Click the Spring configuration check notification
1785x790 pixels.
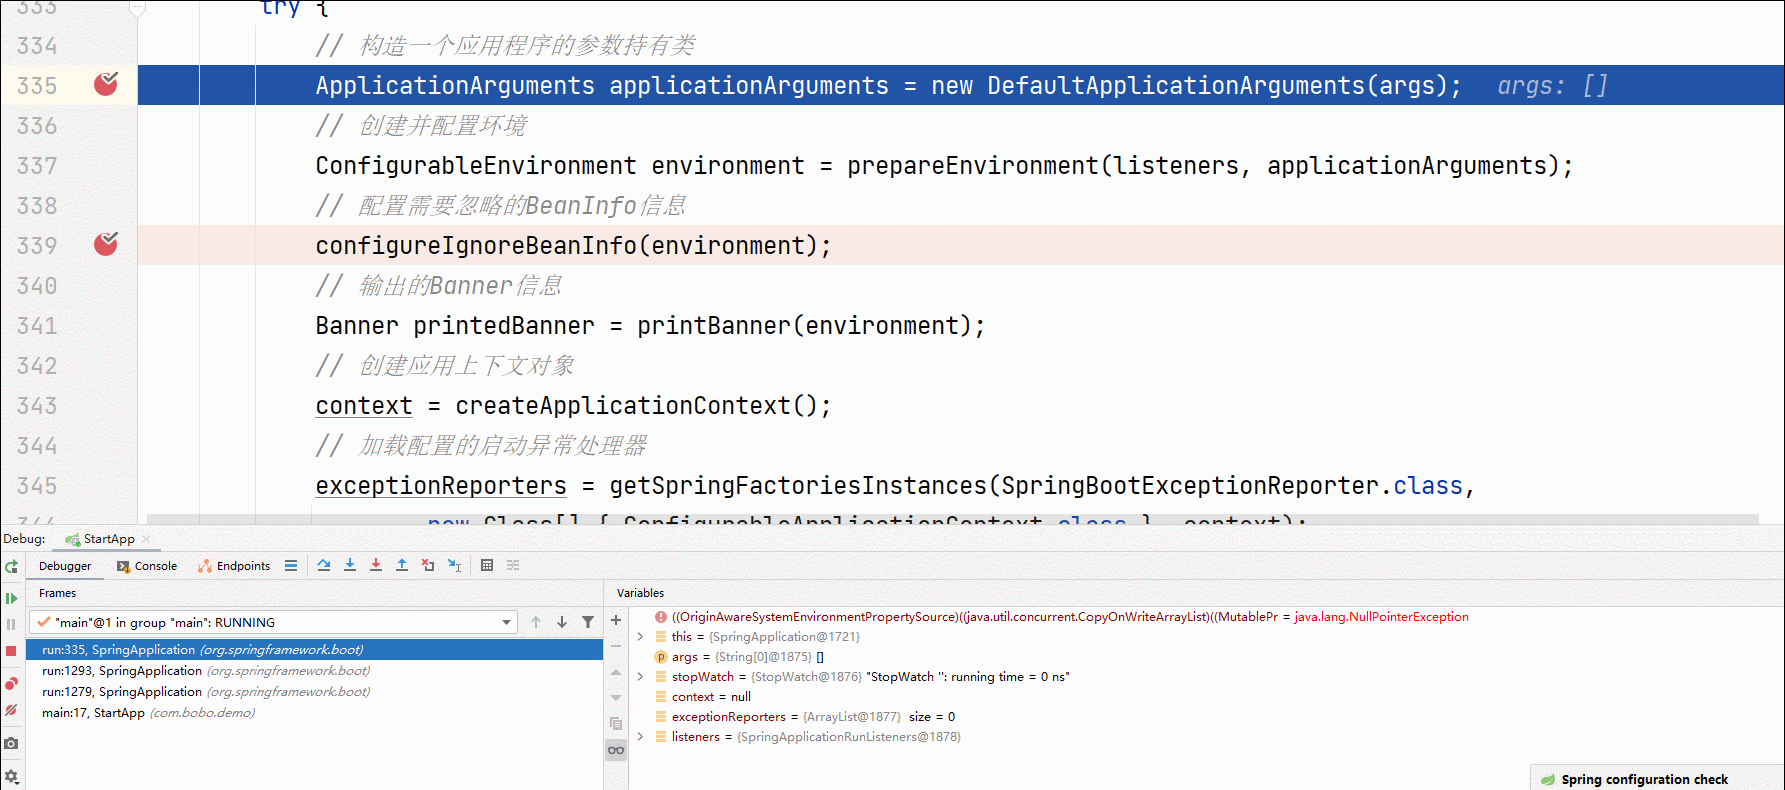pyautogui.click(x=1644, y=779)
